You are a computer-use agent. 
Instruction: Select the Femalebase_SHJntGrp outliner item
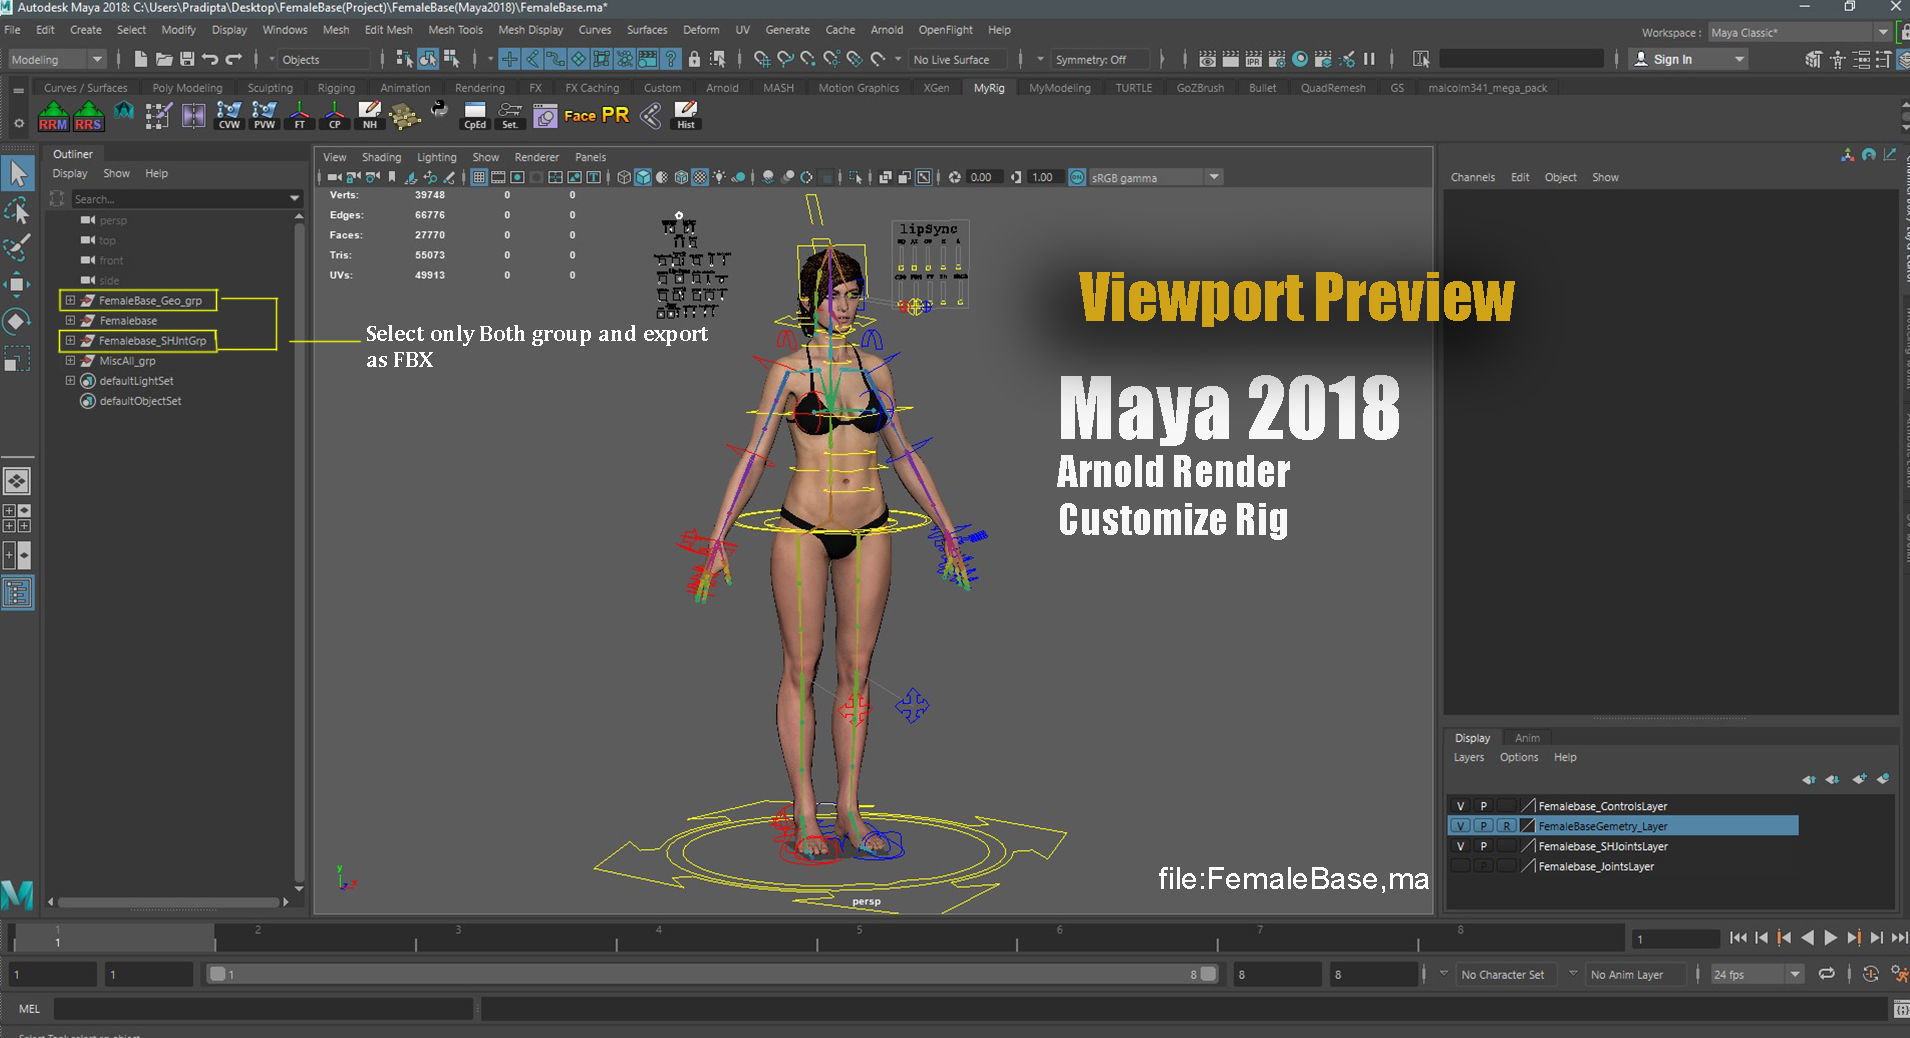(152, 341)
